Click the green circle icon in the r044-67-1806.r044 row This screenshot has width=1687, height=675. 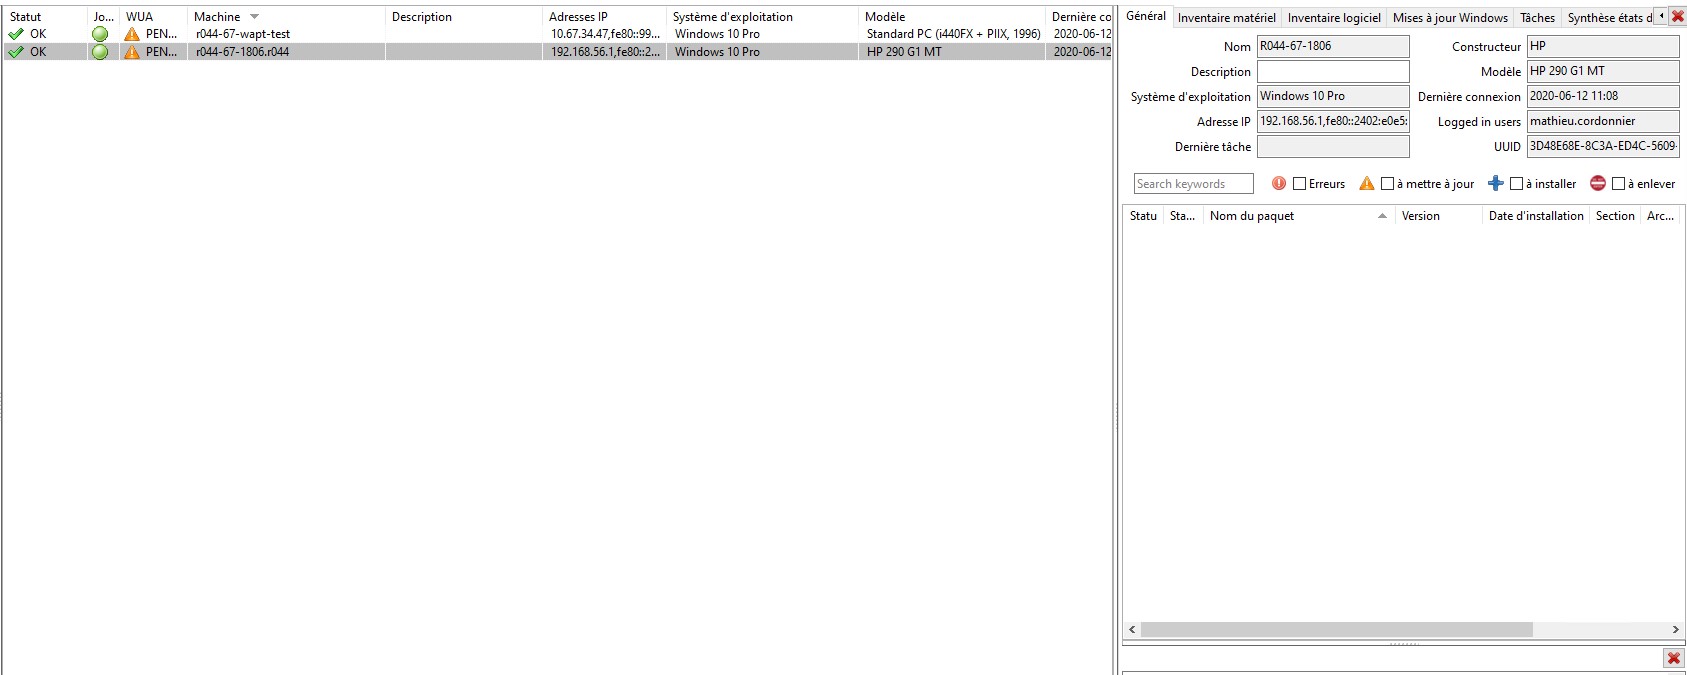[x=100, y=52]
